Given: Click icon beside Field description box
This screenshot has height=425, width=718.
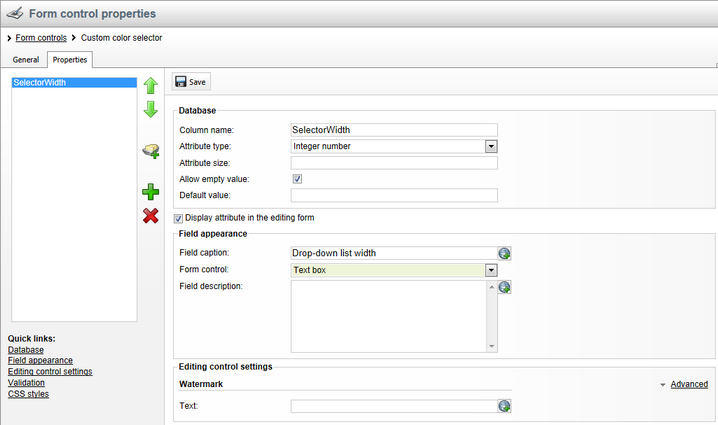Looking at the screenshot, I should 505,287.
